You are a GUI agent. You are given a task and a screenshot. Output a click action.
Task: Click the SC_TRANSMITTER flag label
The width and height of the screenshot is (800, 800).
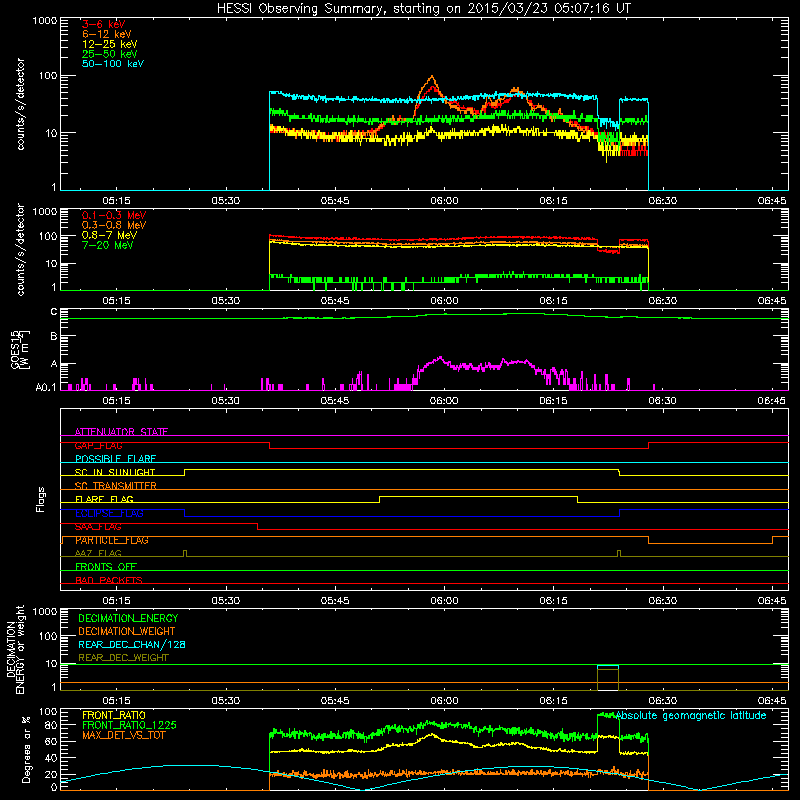[116, 486]
